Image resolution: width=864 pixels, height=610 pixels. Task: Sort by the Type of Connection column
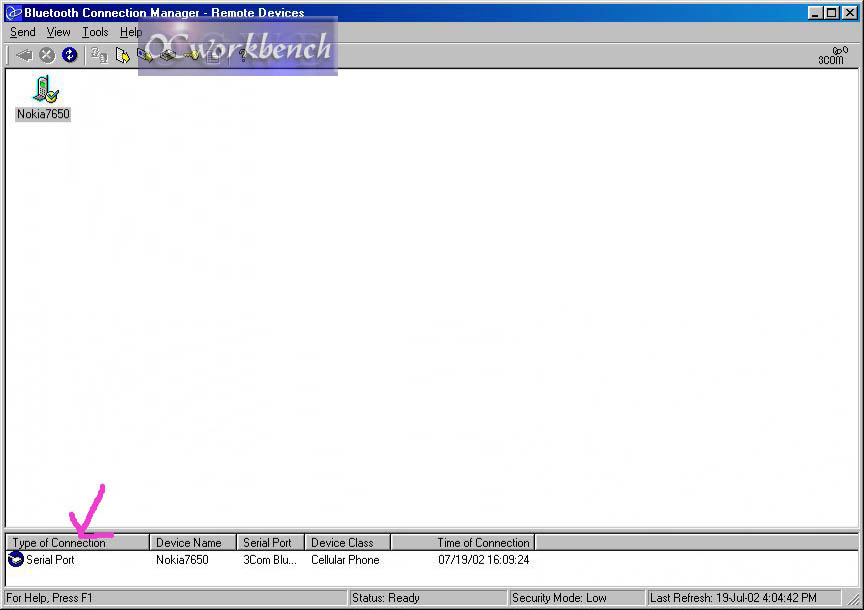(78, 543)
